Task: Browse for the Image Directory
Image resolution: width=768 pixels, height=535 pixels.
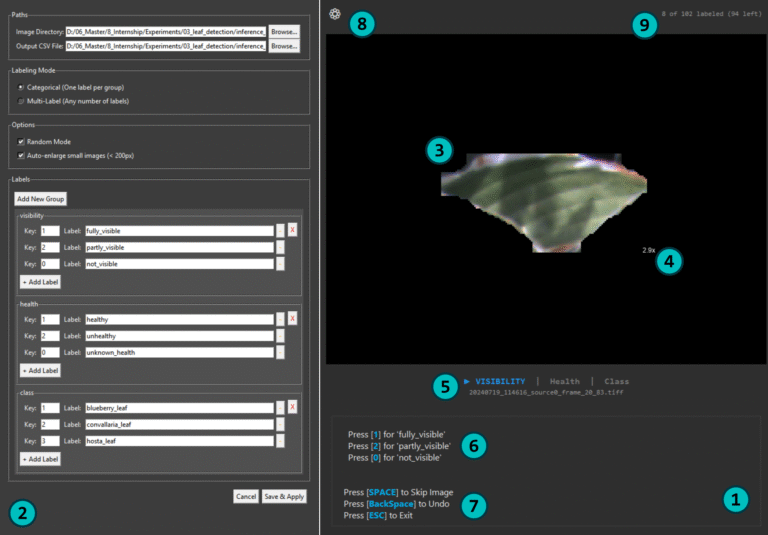Action: 284,32
